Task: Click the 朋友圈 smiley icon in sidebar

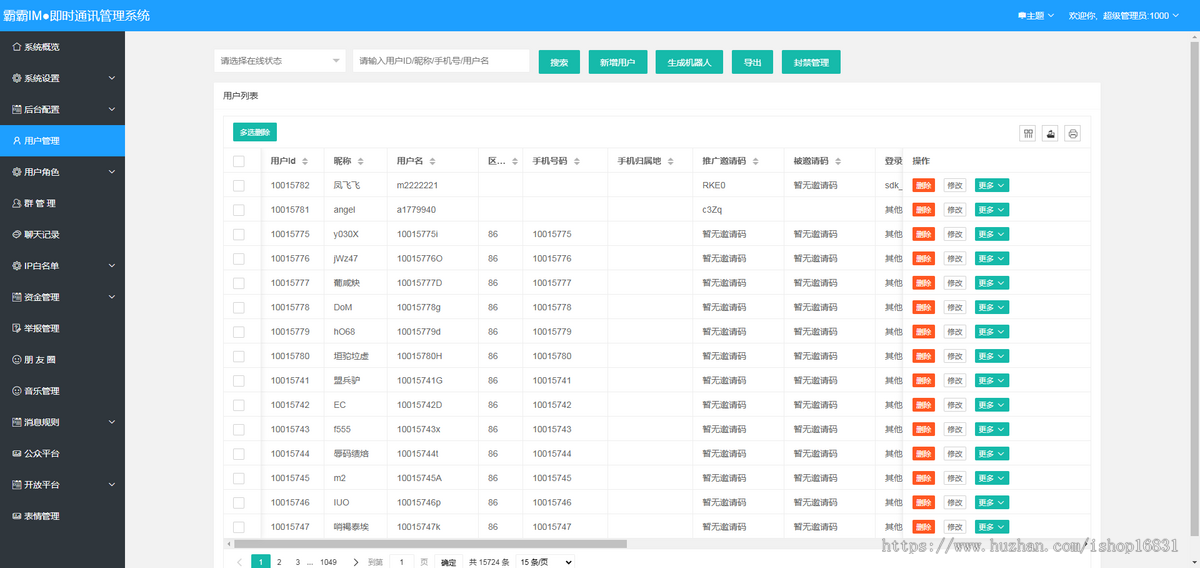Action: (16, 359)
